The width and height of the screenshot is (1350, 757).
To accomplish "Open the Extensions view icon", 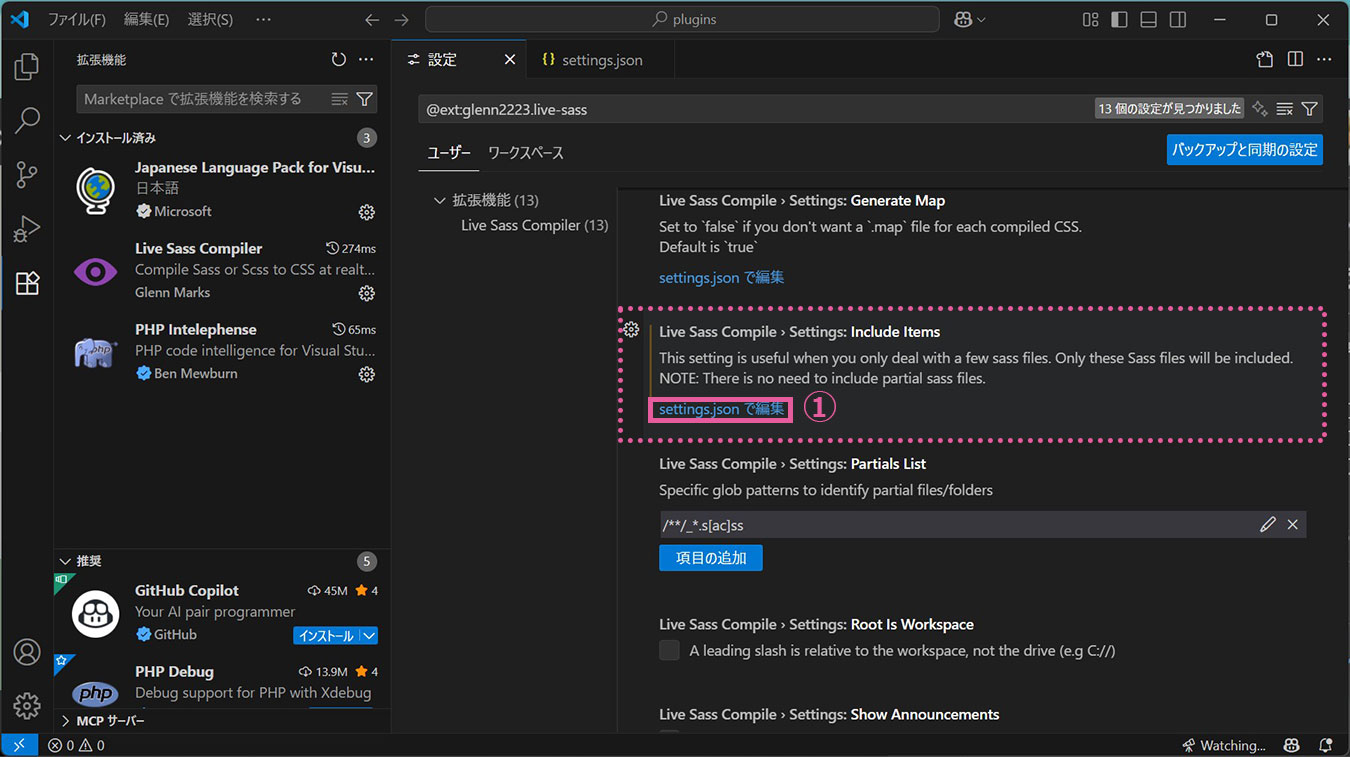I will click(x=27, y=283).
